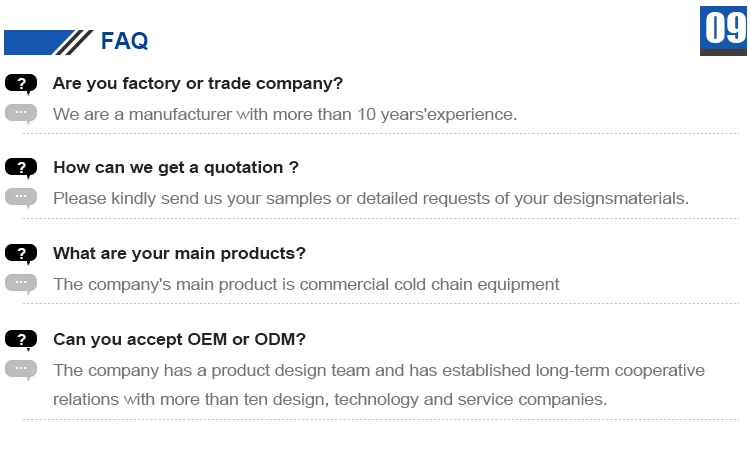Click the question icon beside OEM or ODM question
The image size is (750, 467).
21,340
